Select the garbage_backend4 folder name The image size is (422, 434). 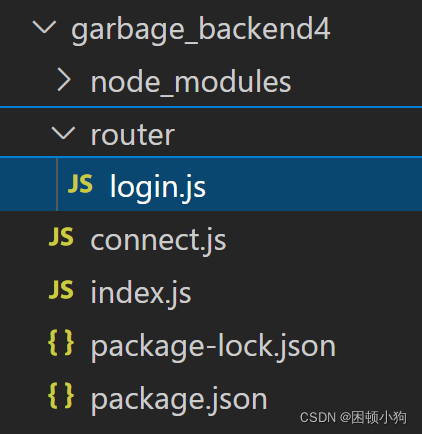(x=201, y=30)
